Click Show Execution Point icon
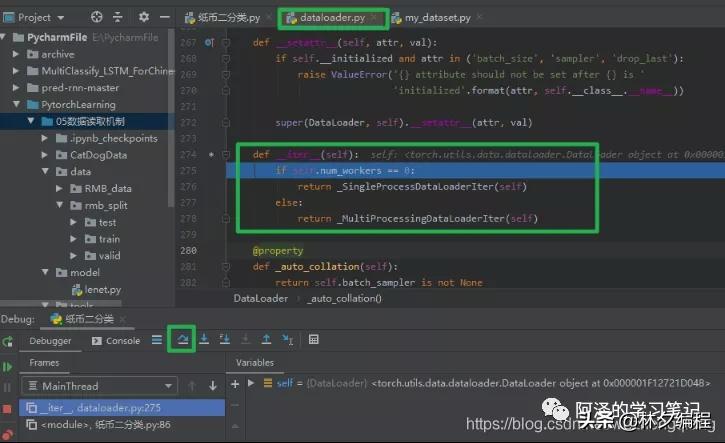 click(157, 340)
